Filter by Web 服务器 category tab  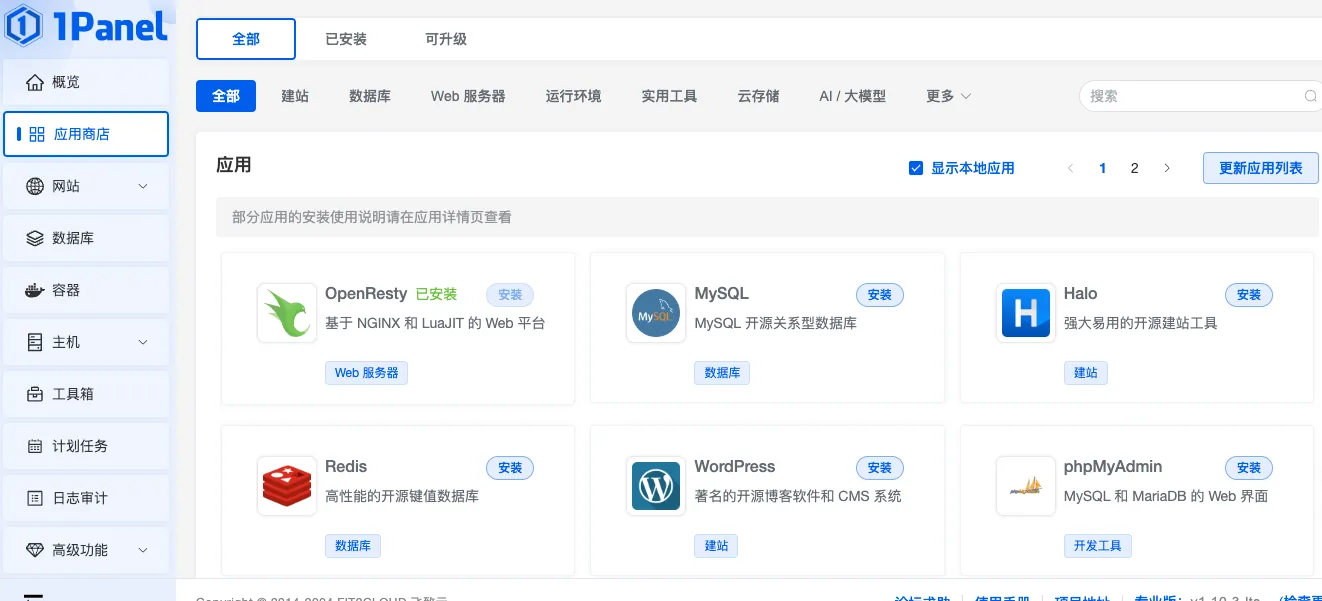tap(468, 96)
